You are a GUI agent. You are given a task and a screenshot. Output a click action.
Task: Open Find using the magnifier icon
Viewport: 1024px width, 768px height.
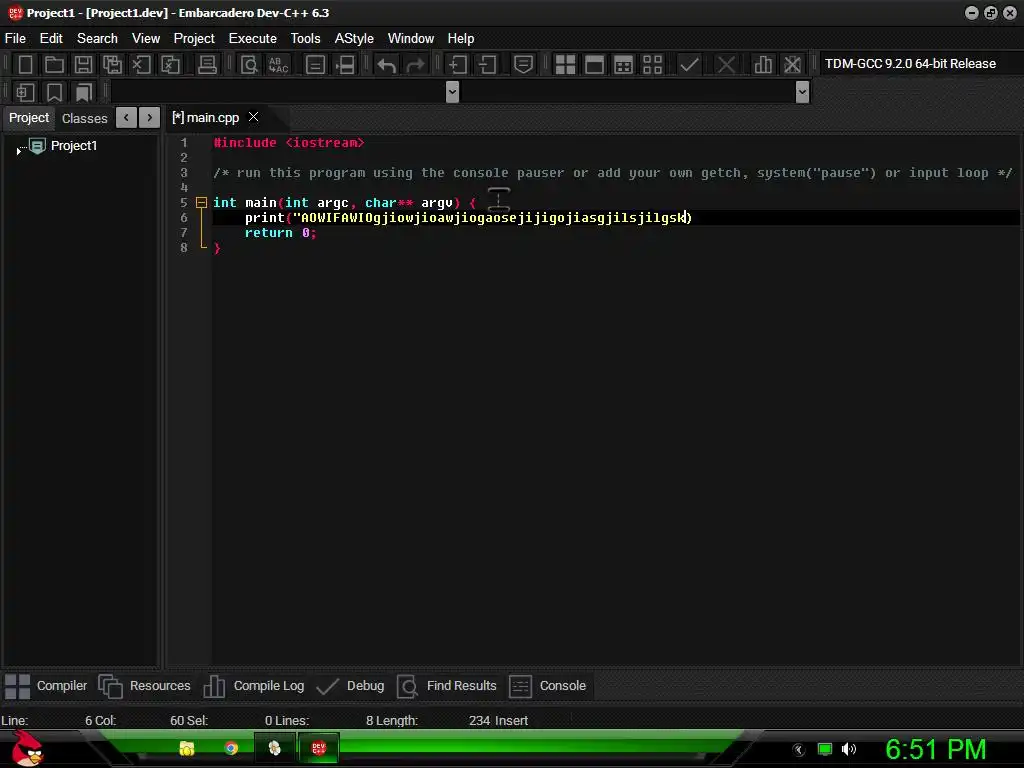(x=249, y=64)
